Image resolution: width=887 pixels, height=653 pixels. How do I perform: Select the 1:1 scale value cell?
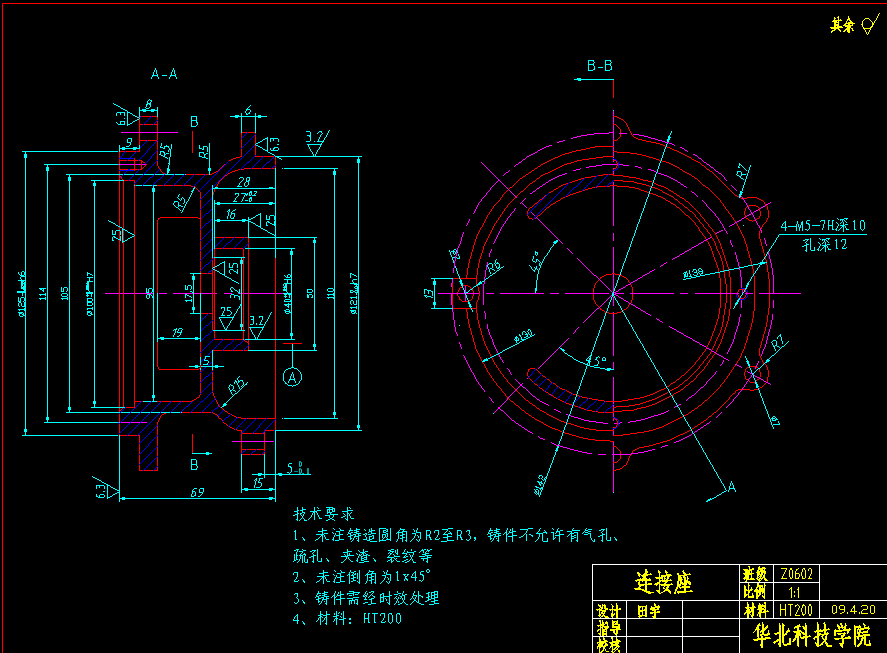pos(796,590)
